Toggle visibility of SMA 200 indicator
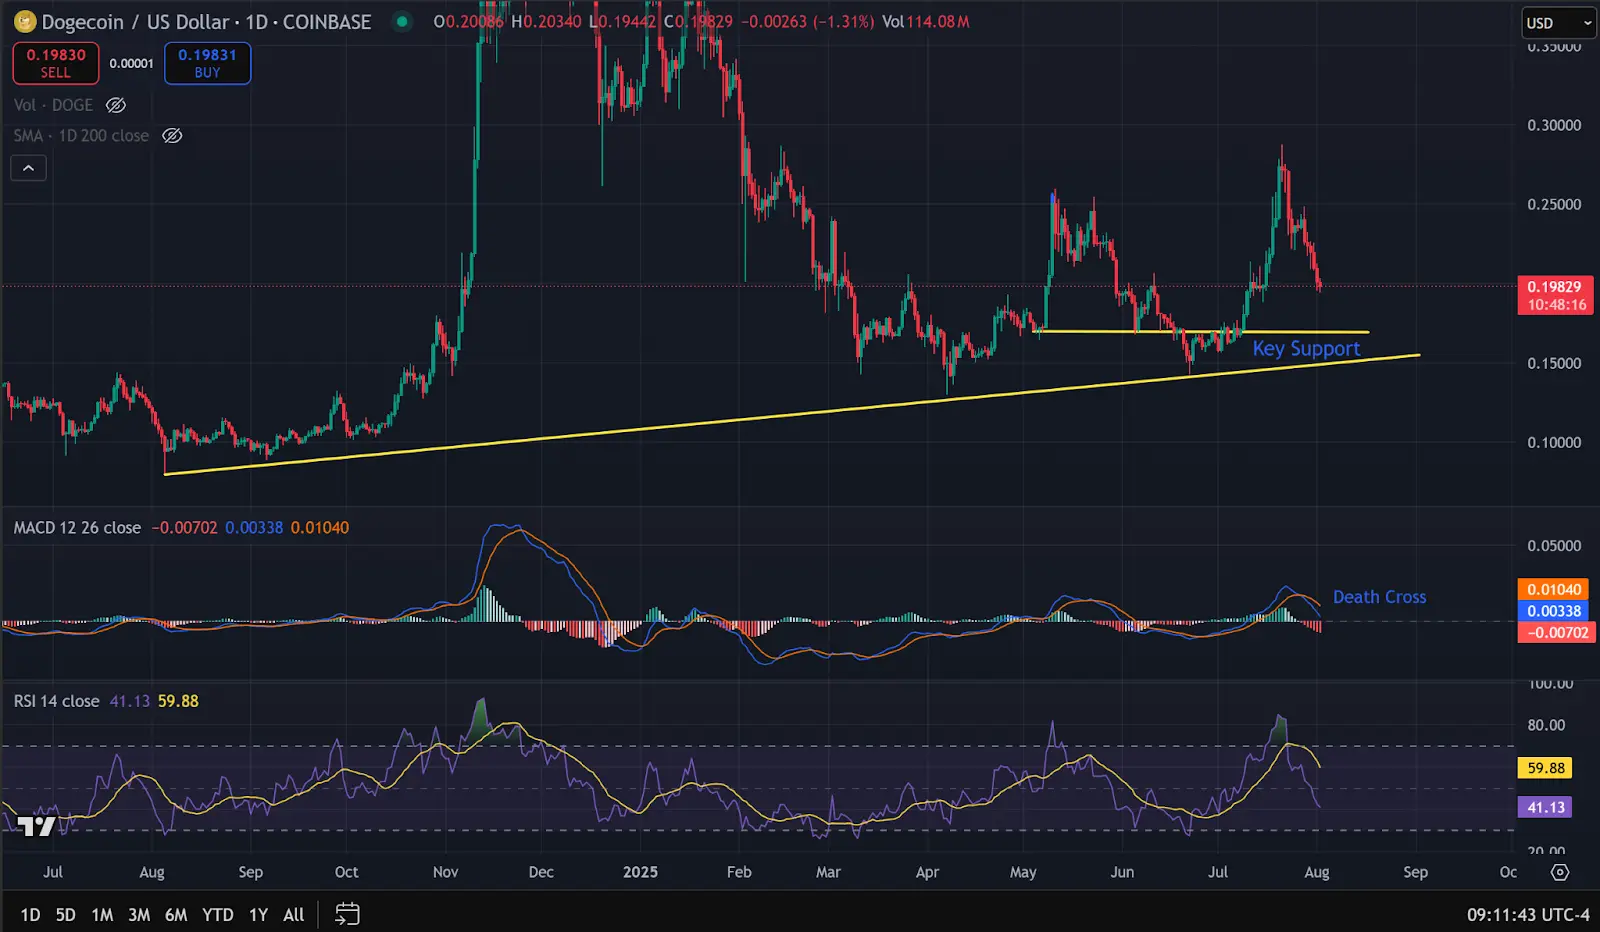 pyautogui.click(x=172, y=136)
